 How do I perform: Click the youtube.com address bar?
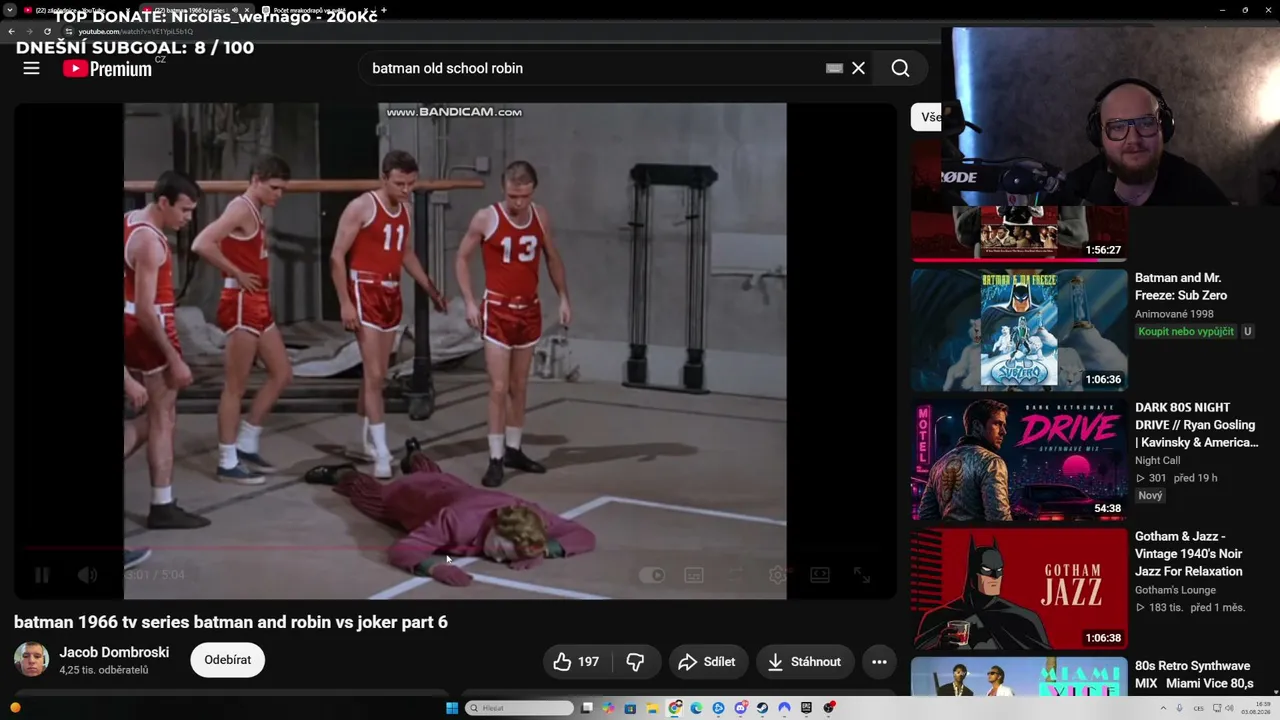pyautogui.click(x=136, y=31)
